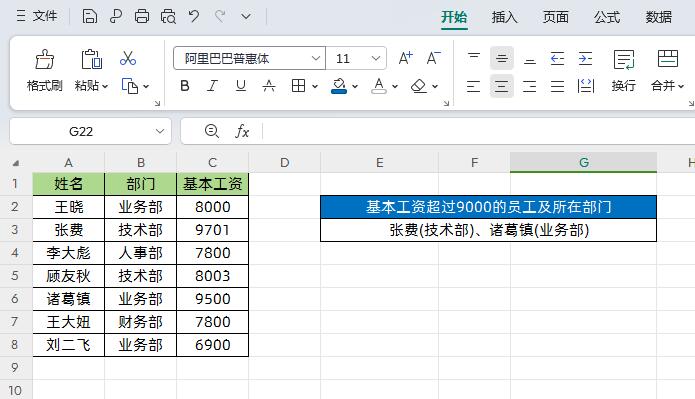This screenshot has height=399, width=695.
Task: Decrease font size with A- icon
Action: [x=433, y=58]
